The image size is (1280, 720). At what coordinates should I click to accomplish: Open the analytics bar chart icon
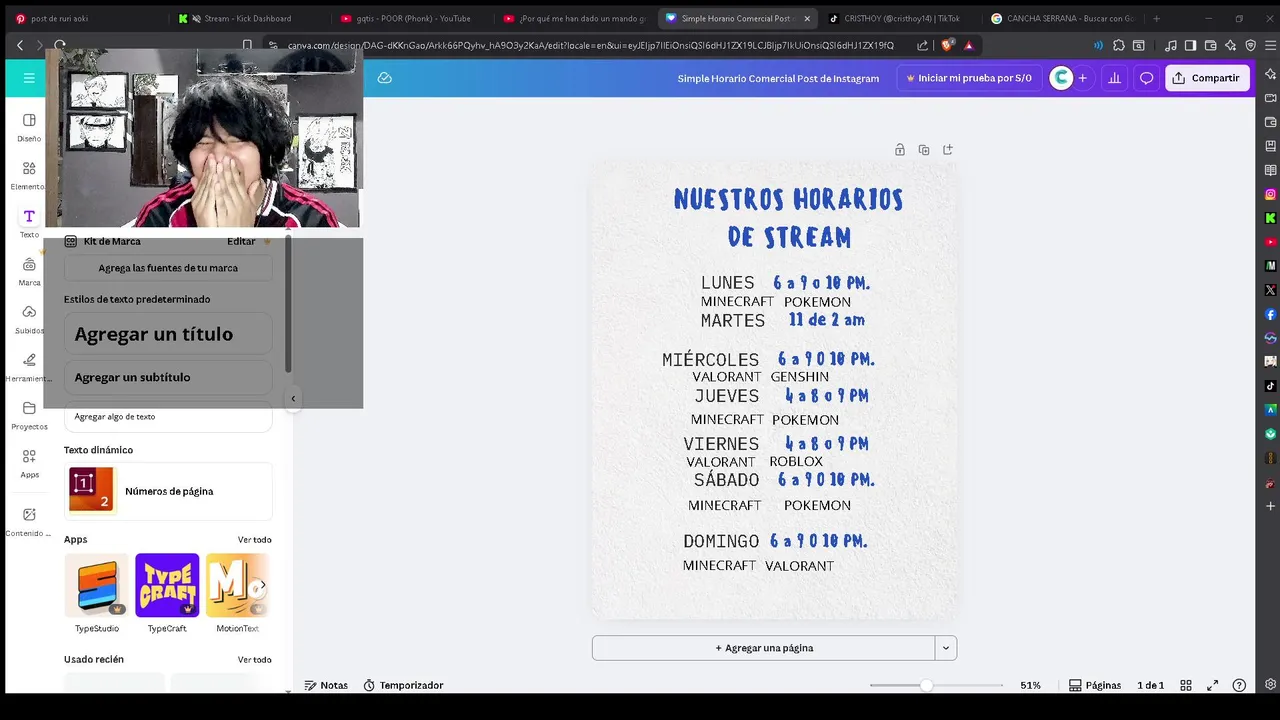pyautogui.click(x=1114, y=78)
